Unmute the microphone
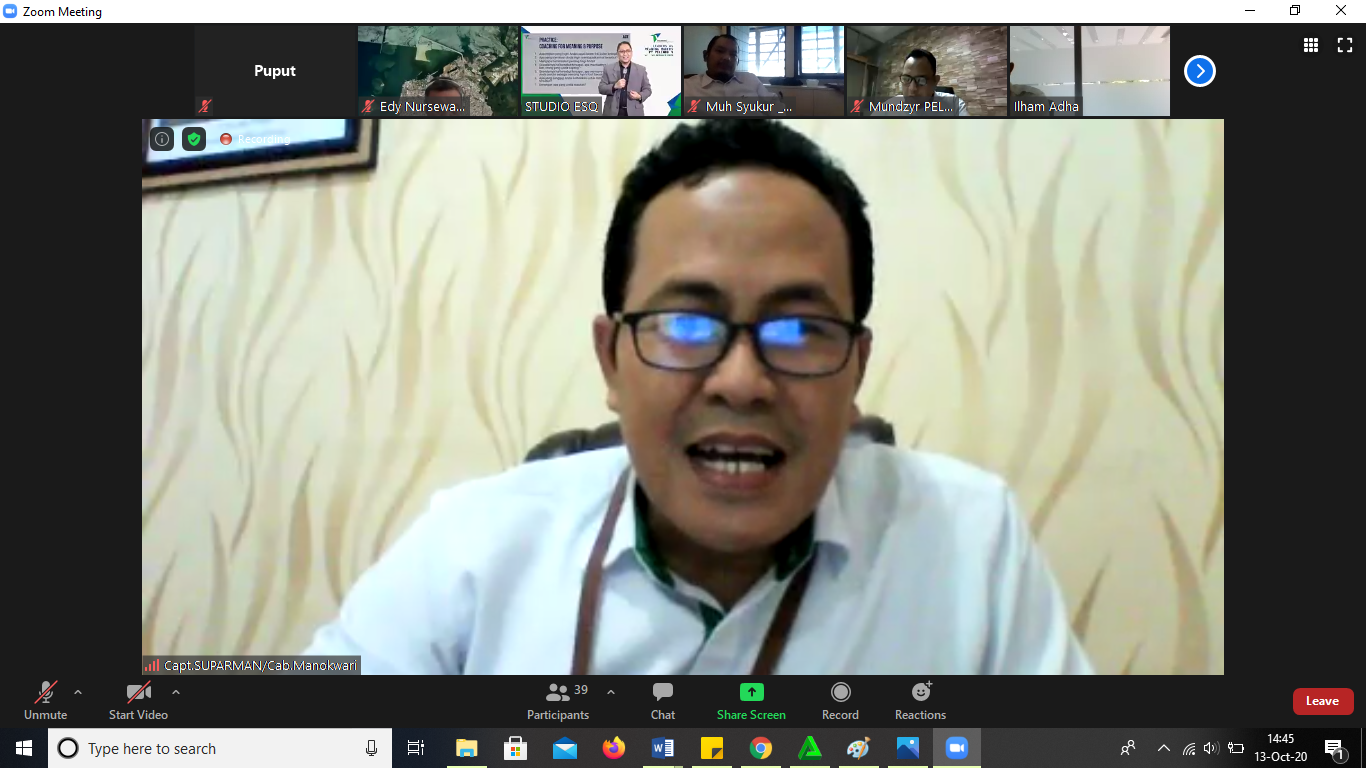 pos(46,701)
